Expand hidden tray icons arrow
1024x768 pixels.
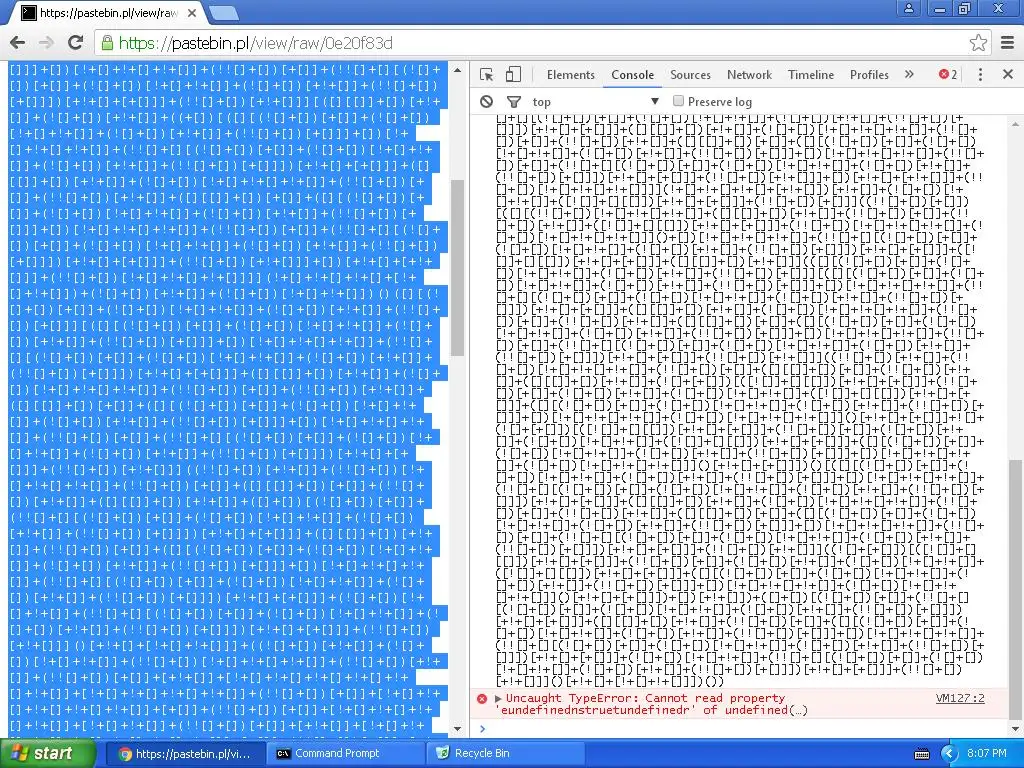point(949,754)
